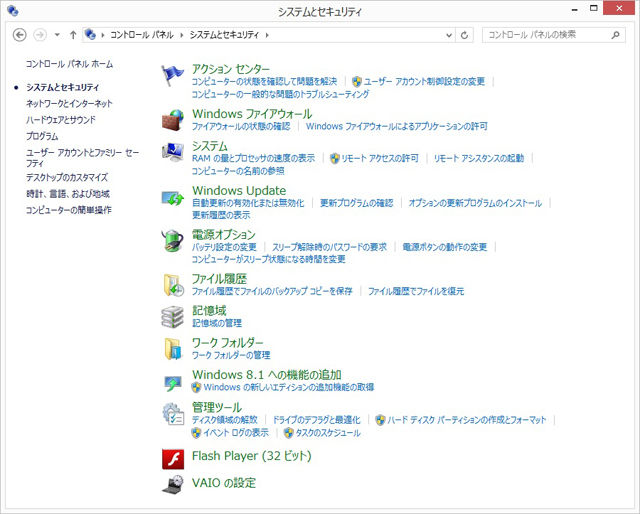
Task: Open the 管理ツール heading link
Action: tap(217, 407)
